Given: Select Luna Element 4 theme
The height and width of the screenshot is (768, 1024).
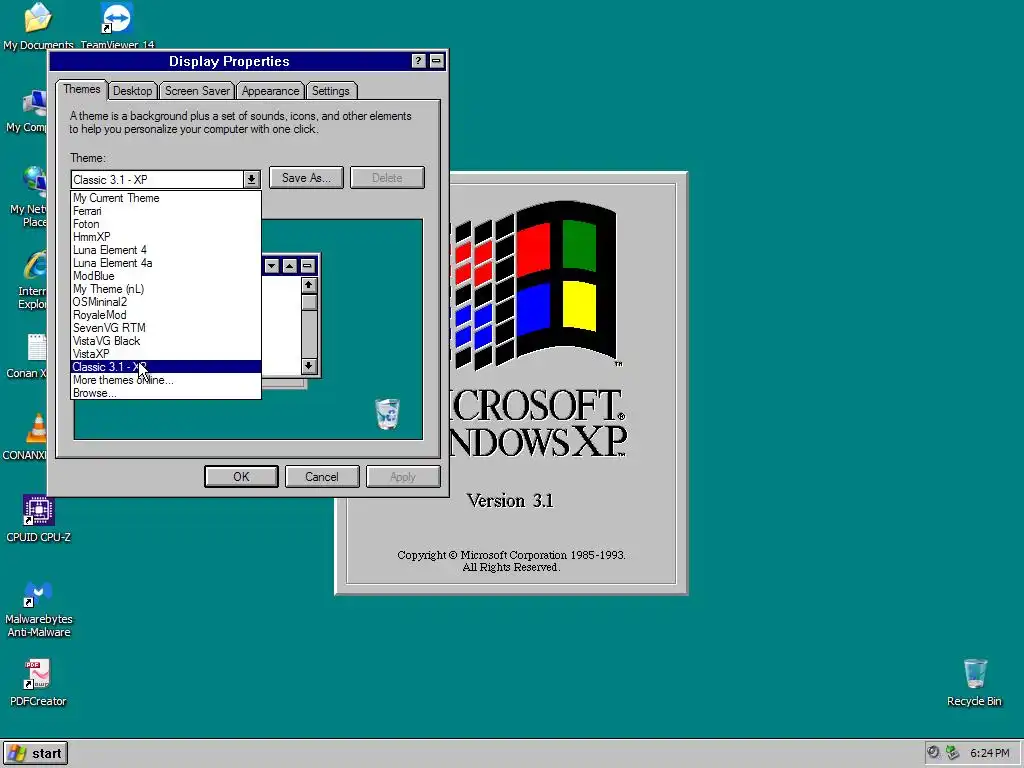Looking at the screenshot, I should [x=166, y=250].
